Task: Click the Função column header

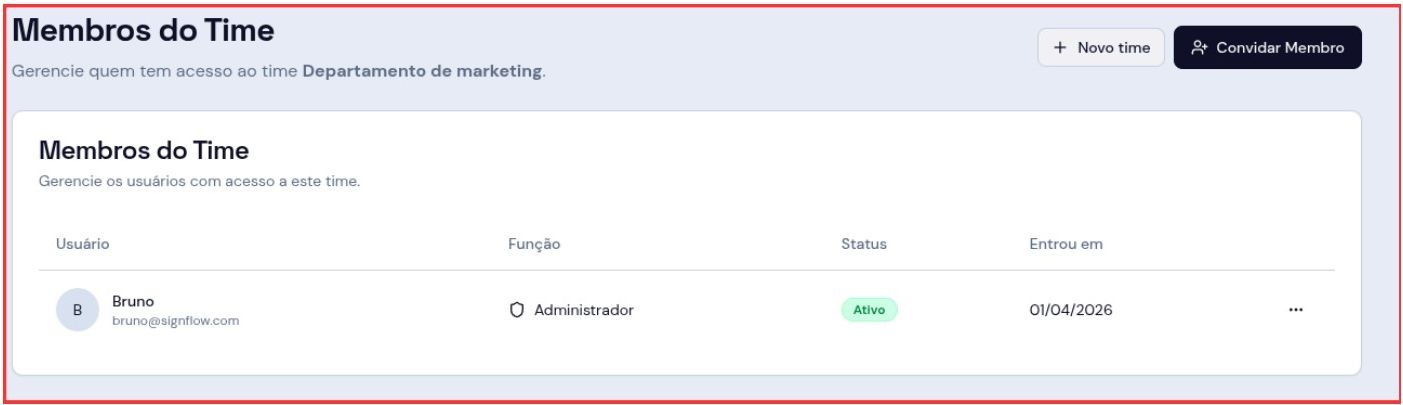Action: tap(534, 244)
